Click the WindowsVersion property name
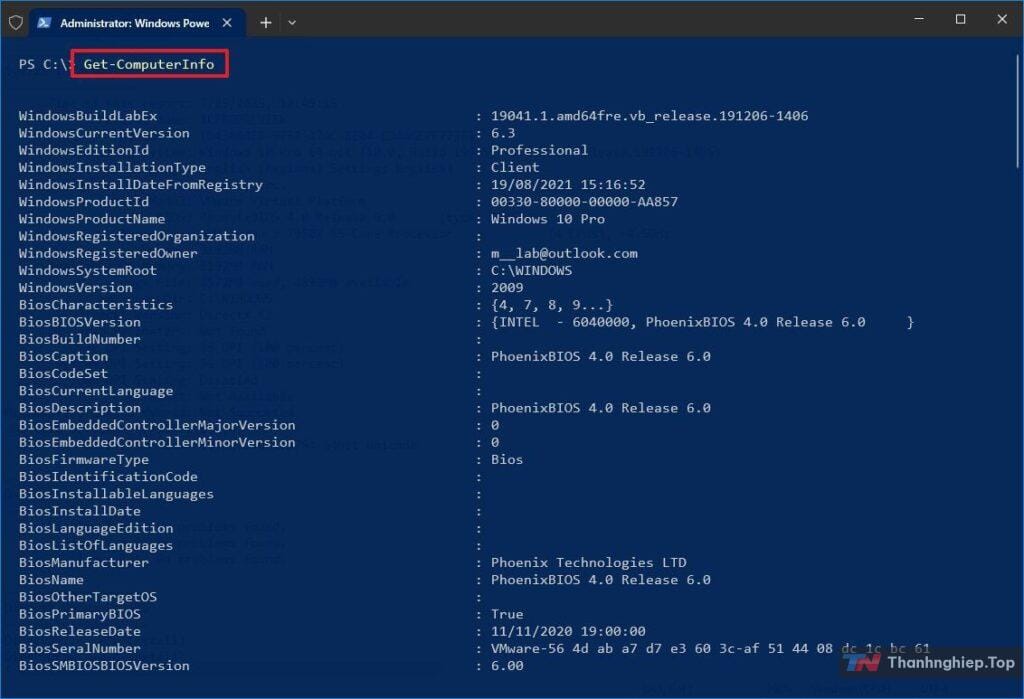The height and width of the screenshot is (699, 1024). coord(76,287)
